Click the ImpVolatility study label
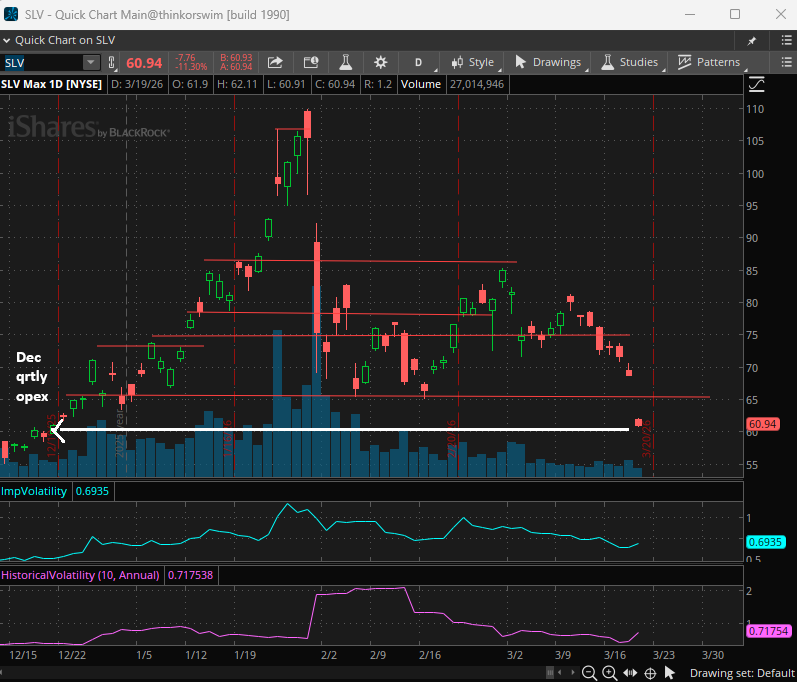Viewport: 797px width, 682px height. tap(34, 491)
